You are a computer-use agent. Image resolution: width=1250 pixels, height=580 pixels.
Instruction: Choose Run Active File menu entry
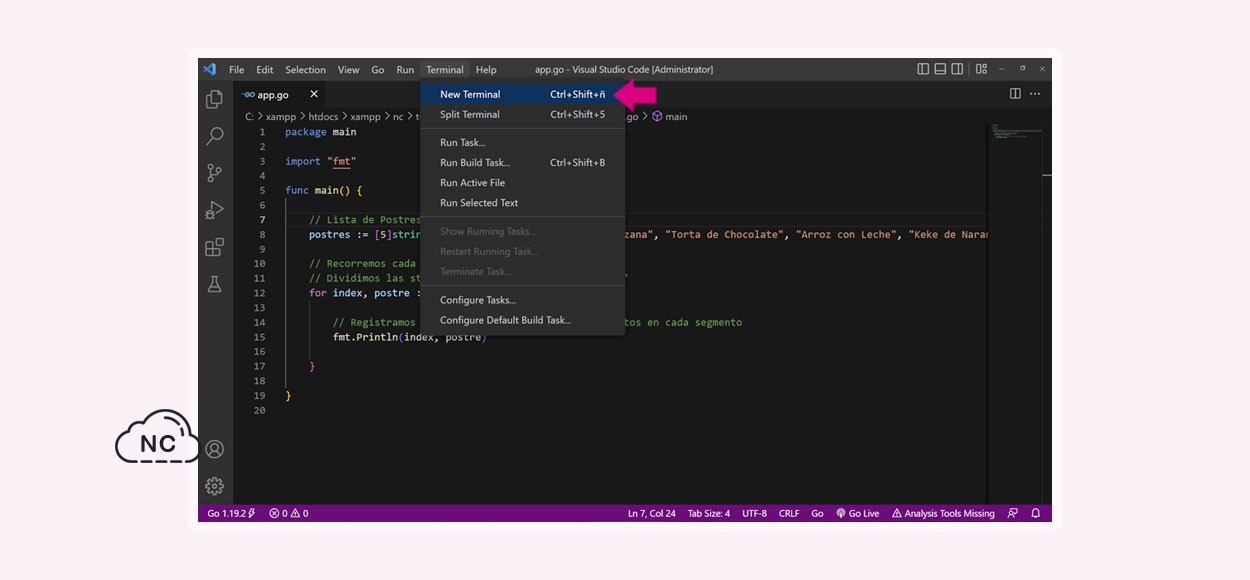[522, 182]
